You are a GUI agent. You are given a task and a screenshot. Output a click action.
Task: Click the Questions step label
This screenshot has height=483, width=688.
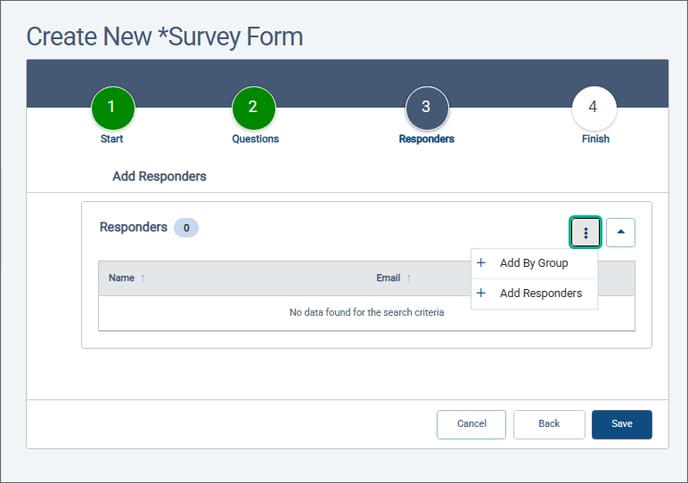point(255,139)
